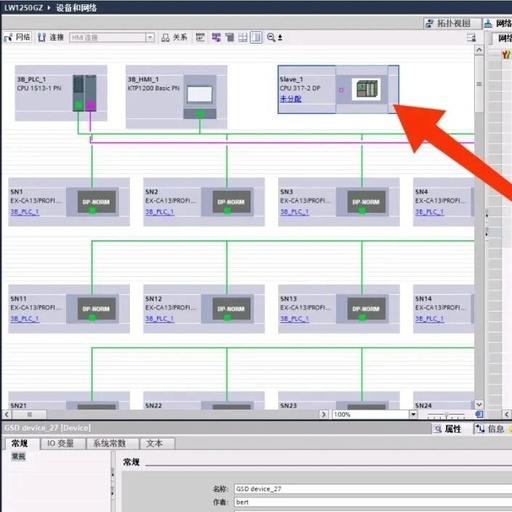The height and width of the screenshot is (512, 512).
Task: Click the green PROFINET port on 3B_PLC_1
Action: tap(79, 105)
